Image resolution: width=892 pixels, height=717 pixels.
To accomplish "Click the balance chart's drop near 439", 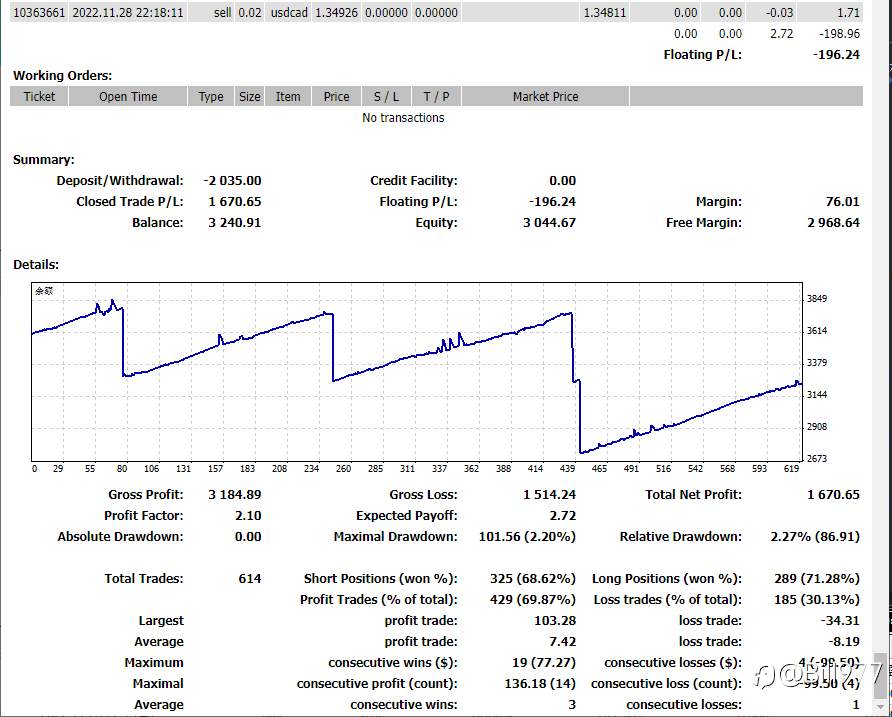I will [576, 382].
